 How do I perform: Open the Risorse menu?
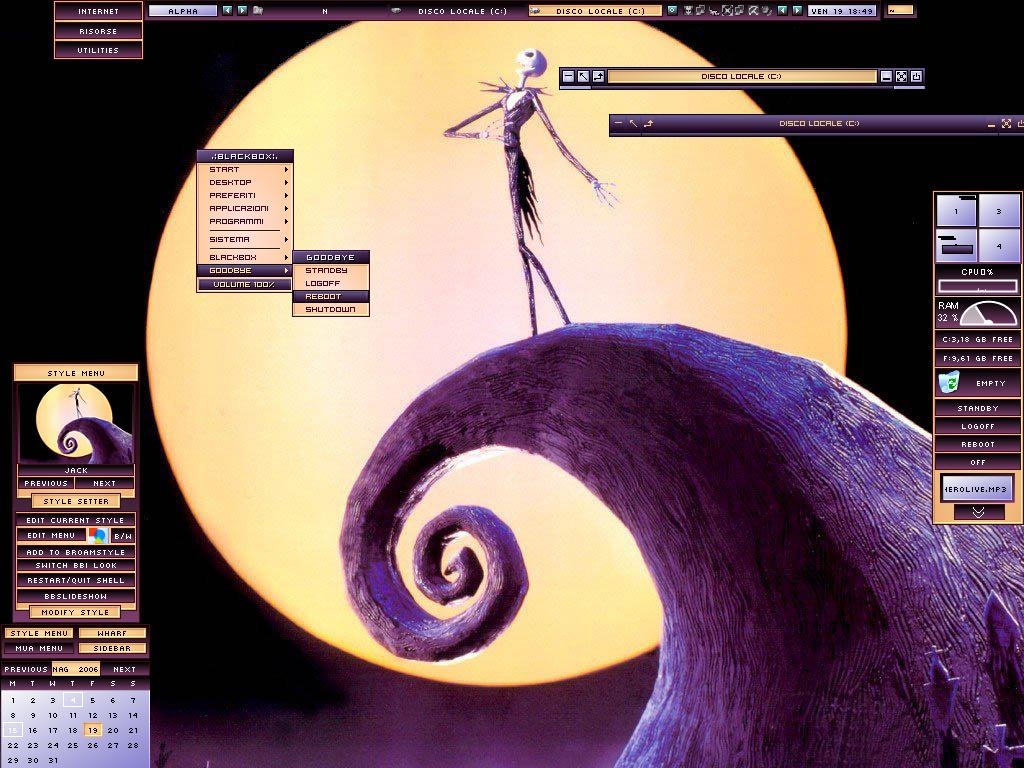click(99, 31)
